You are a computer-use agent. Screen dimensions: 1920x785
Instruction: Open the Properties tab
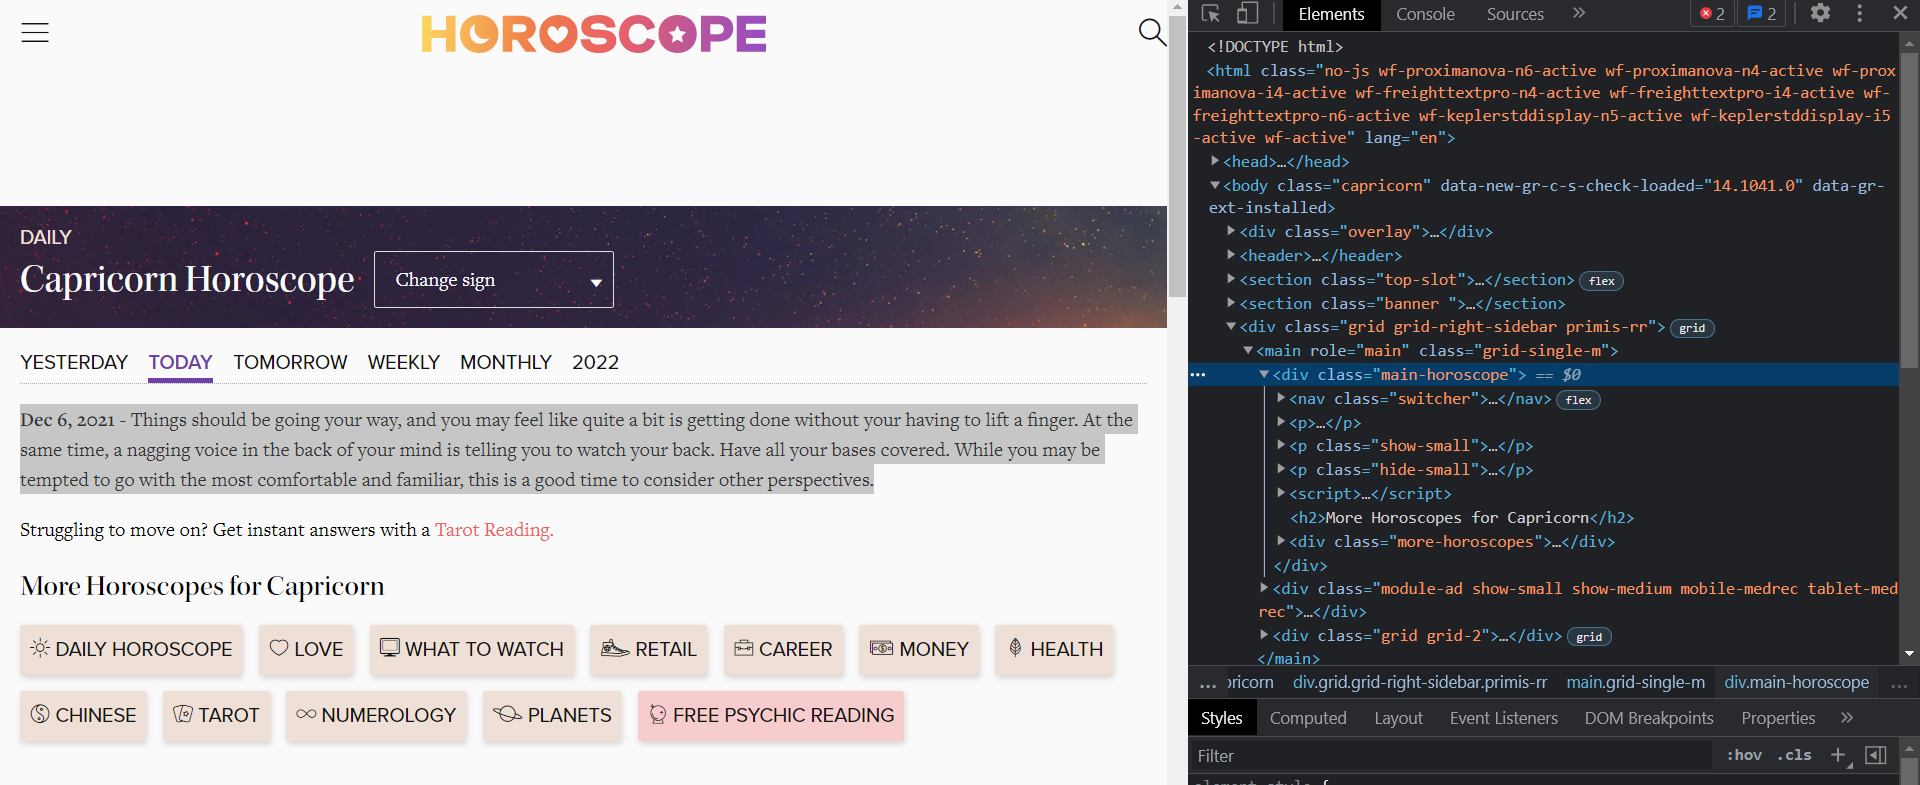point(1778,718)
